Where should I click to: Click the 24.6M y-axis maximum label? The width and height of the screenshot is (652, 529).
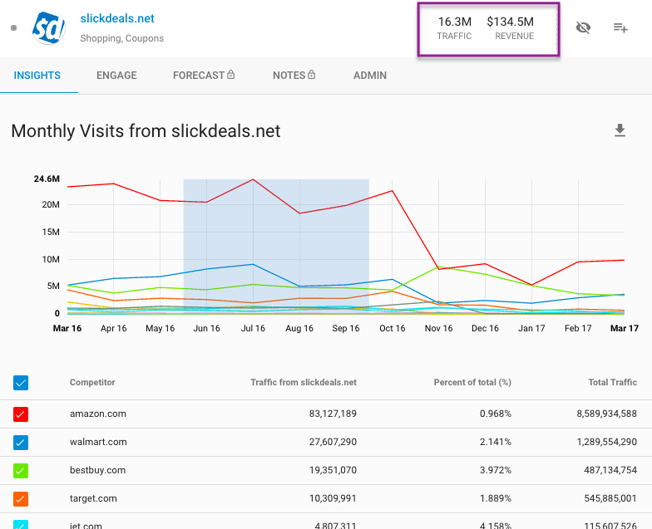47,179
